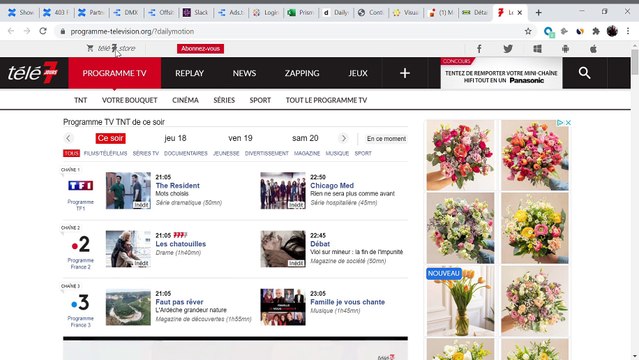This screenshot has height=360, width=639.
Task: Click the France 3 channel logo
Action: (x=80, y=303)
